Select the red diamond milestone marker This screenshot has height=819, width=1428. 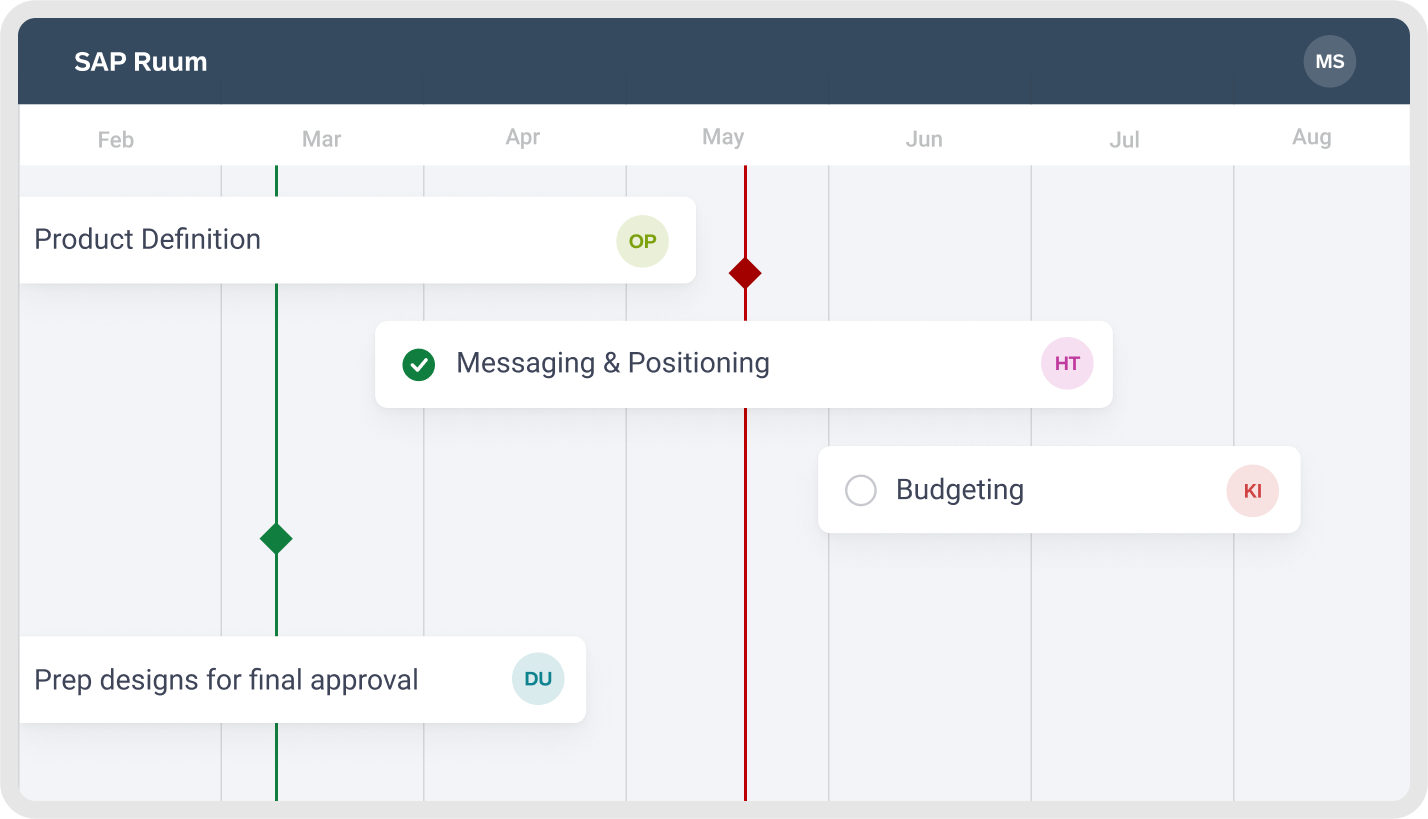tap(745, 273)
